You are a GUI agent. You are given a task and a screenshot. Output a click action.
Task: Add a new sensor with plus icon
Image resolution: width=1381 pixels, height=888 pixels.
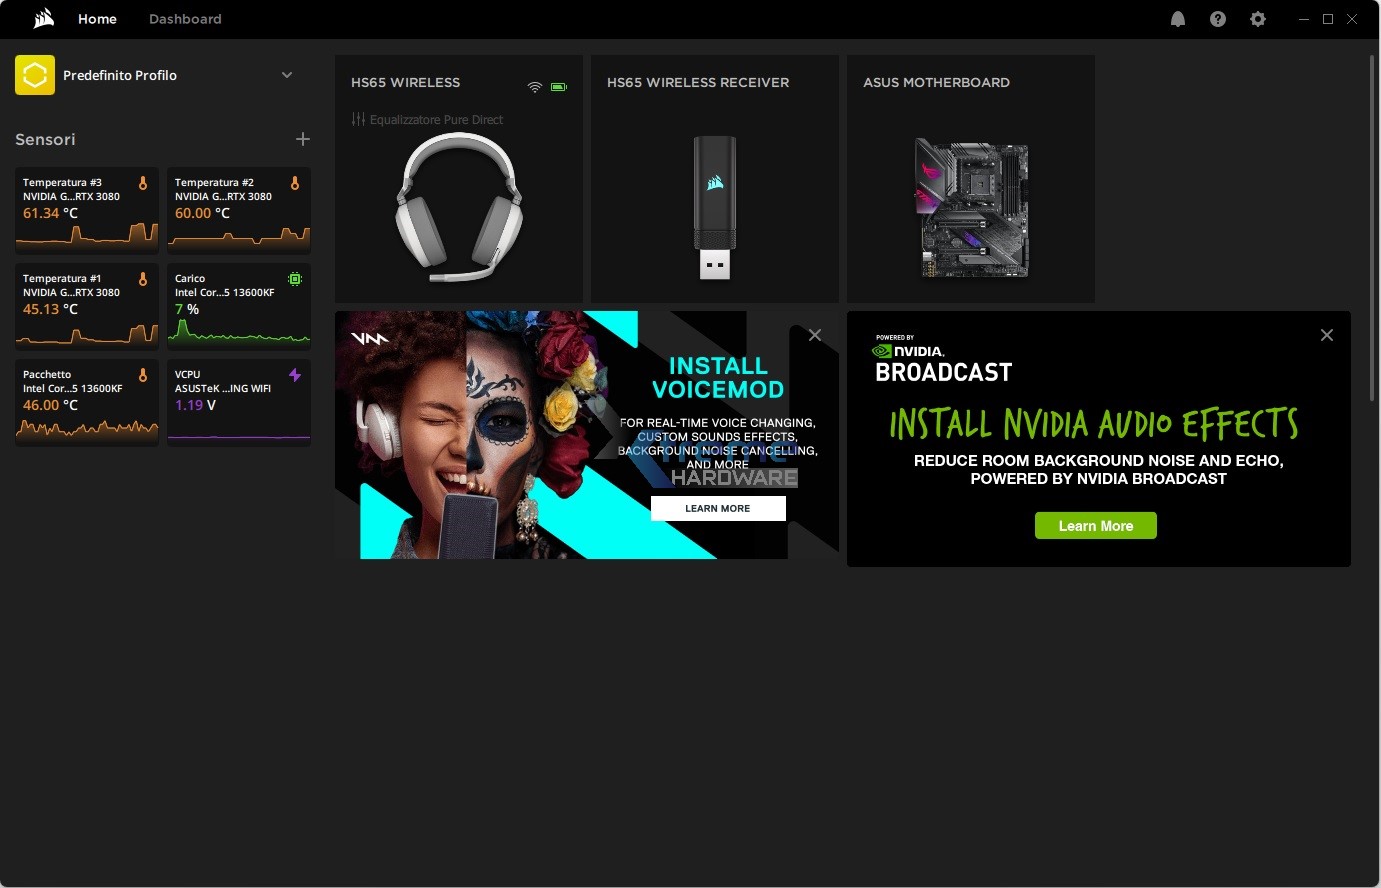[303, 139]
